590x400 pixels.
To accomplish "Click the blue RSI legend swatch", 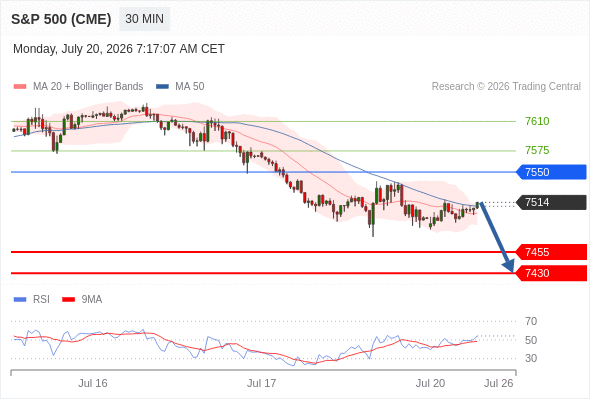I will tap(20, 300).
